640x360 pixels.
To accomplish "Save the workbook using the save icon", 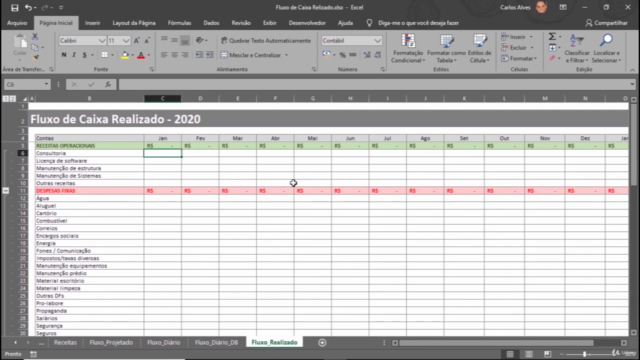I will 15,7.
